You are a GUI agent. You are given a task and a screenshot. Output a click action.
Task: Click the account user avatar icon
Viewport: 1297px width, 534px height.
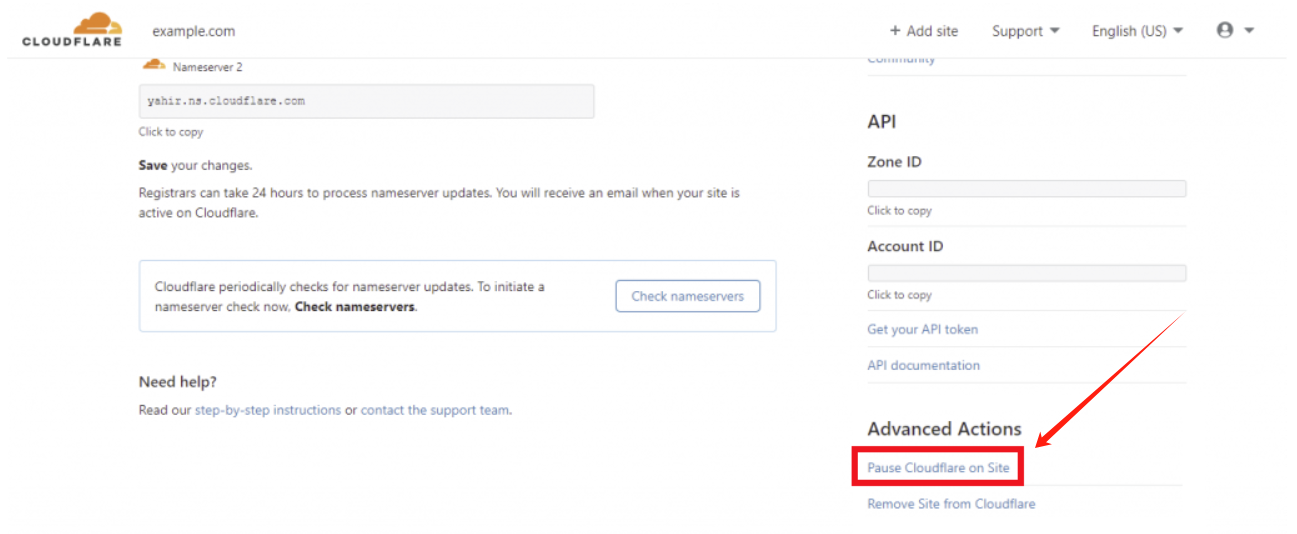tap(1225, 30)
